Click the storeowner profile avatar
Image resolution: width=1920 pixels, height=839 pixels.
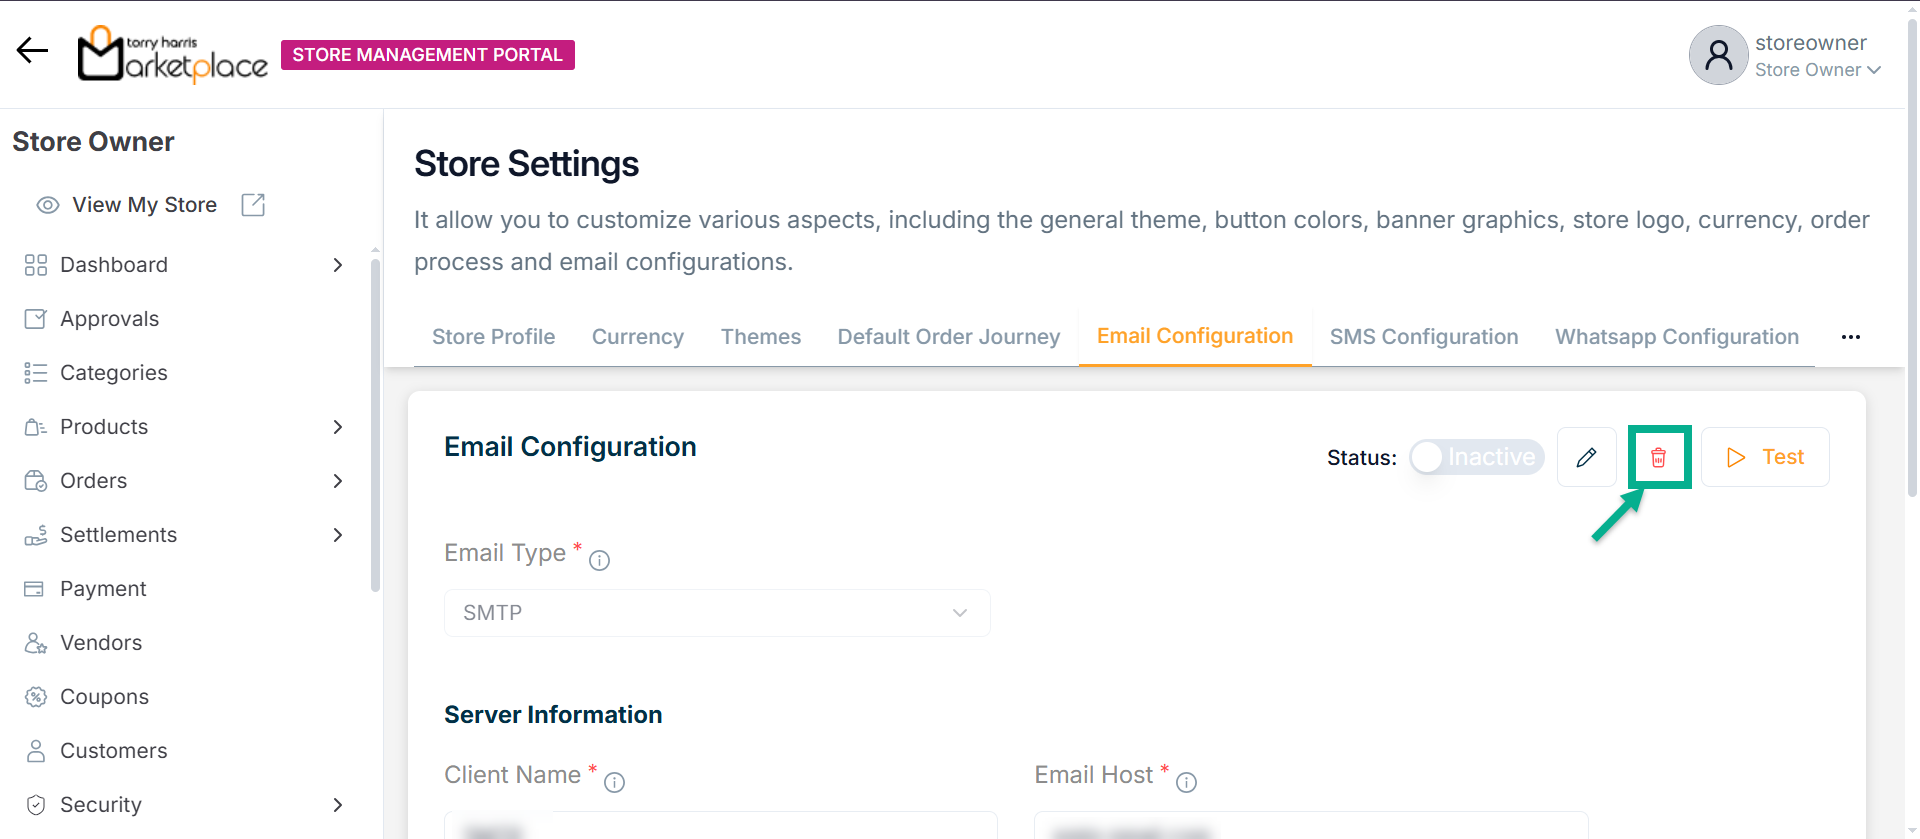click(x=1718, y=55)
